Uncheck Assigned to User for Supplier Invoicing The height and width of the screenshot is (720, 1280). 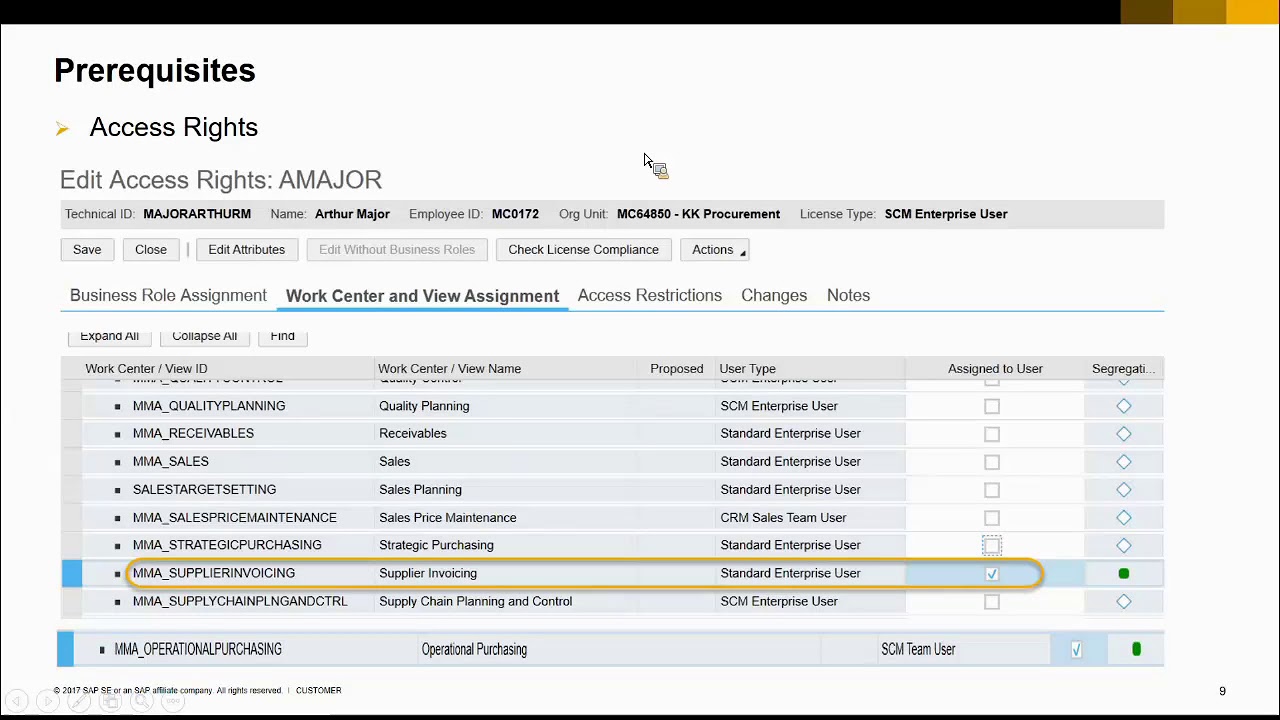point(992,574)
